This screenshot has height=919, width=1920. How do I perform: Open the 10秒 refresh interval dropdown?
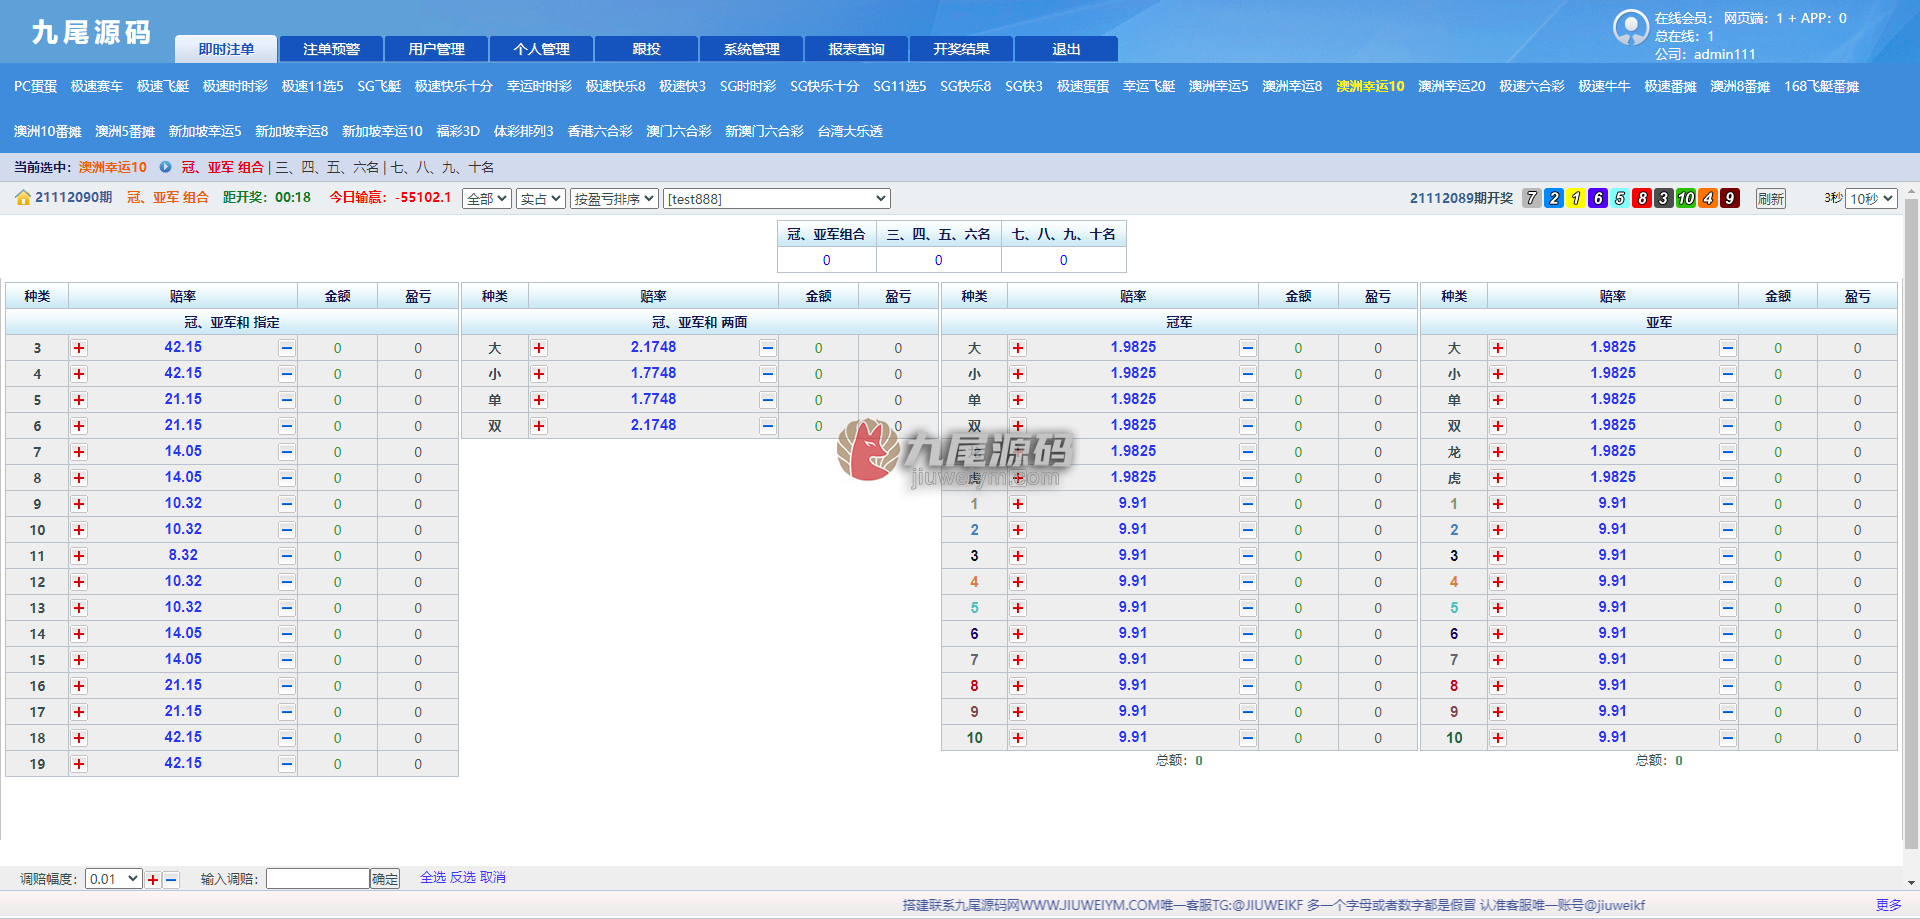point(1871,199)
